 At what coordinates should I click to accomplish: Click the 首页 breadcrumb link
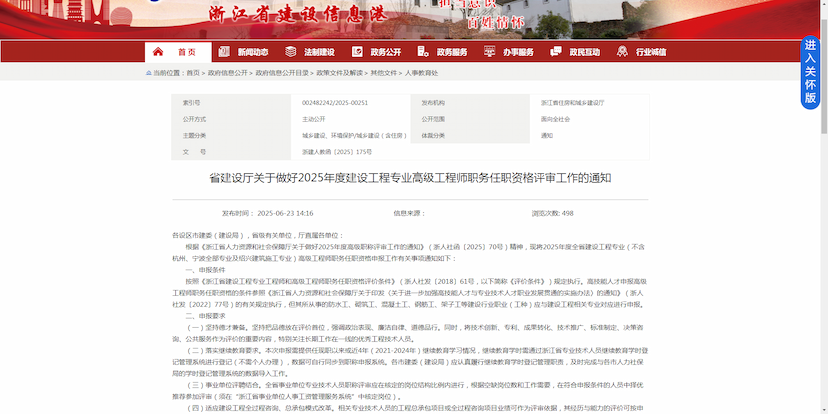click(193, 73)
